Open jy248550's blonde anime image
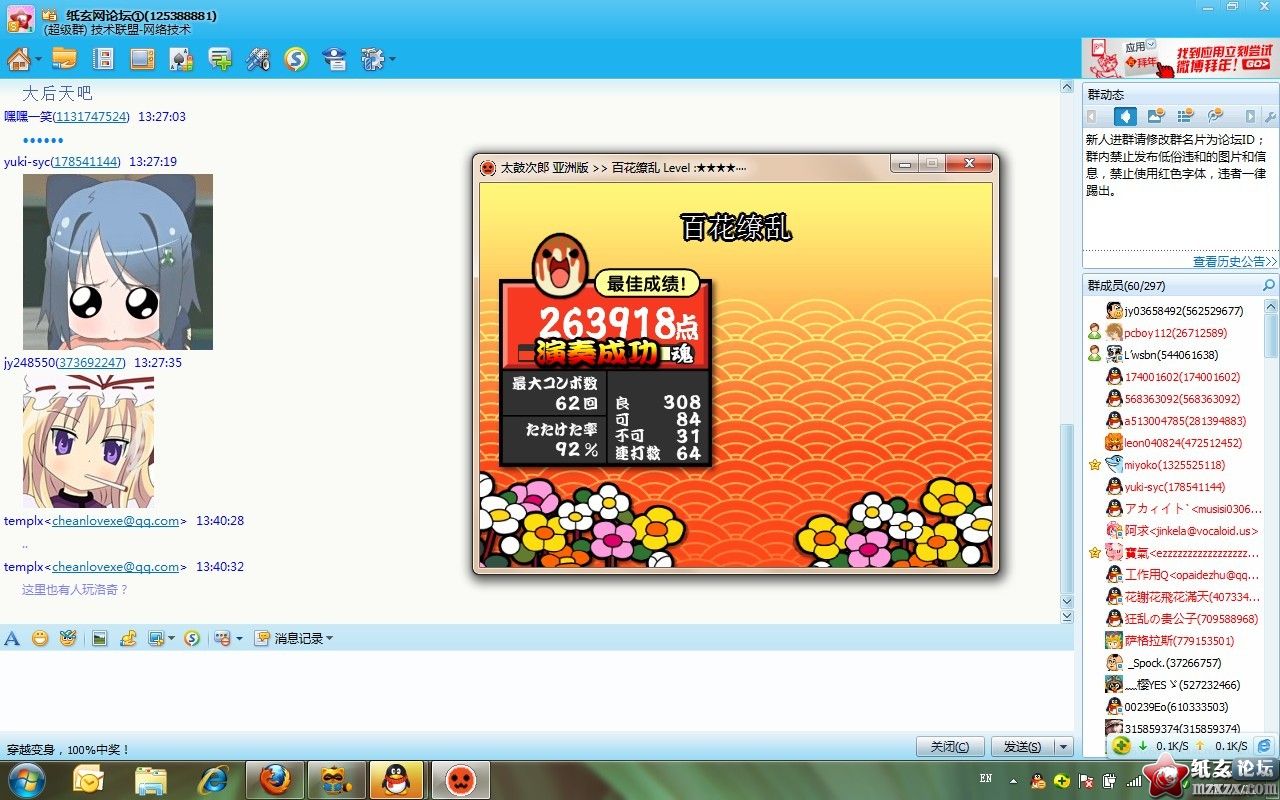Viewport: 1280px width, 800px height. (x=88, y=441)
